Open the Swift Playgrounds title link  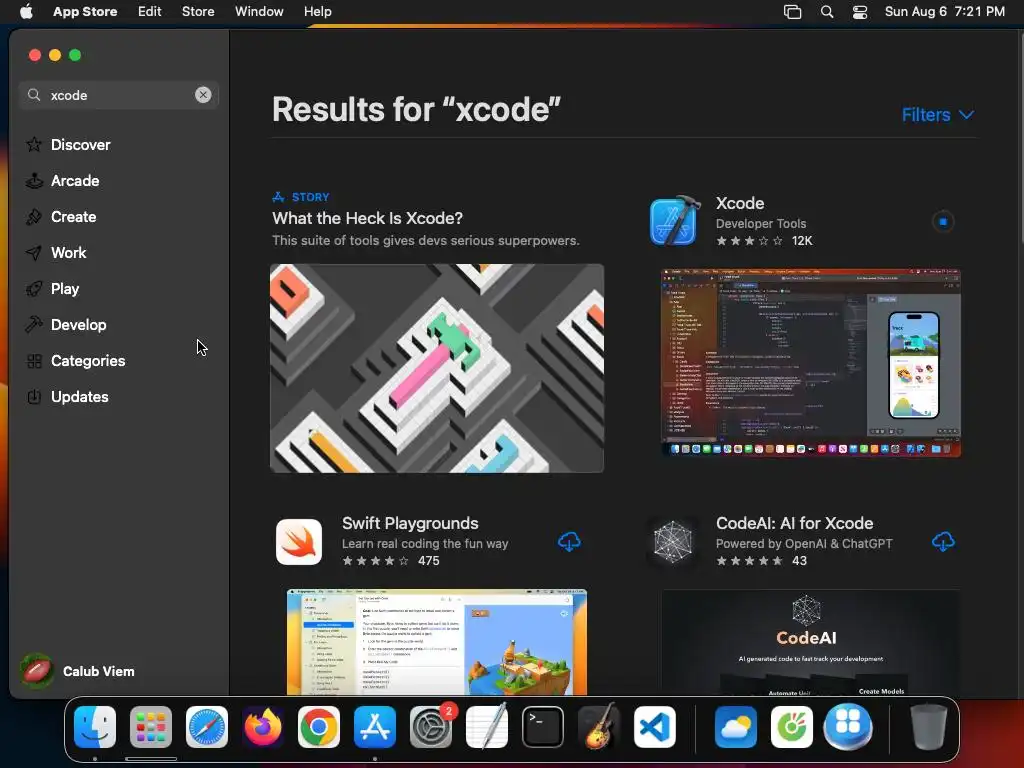pyautogui.click(x=410, y=523)
